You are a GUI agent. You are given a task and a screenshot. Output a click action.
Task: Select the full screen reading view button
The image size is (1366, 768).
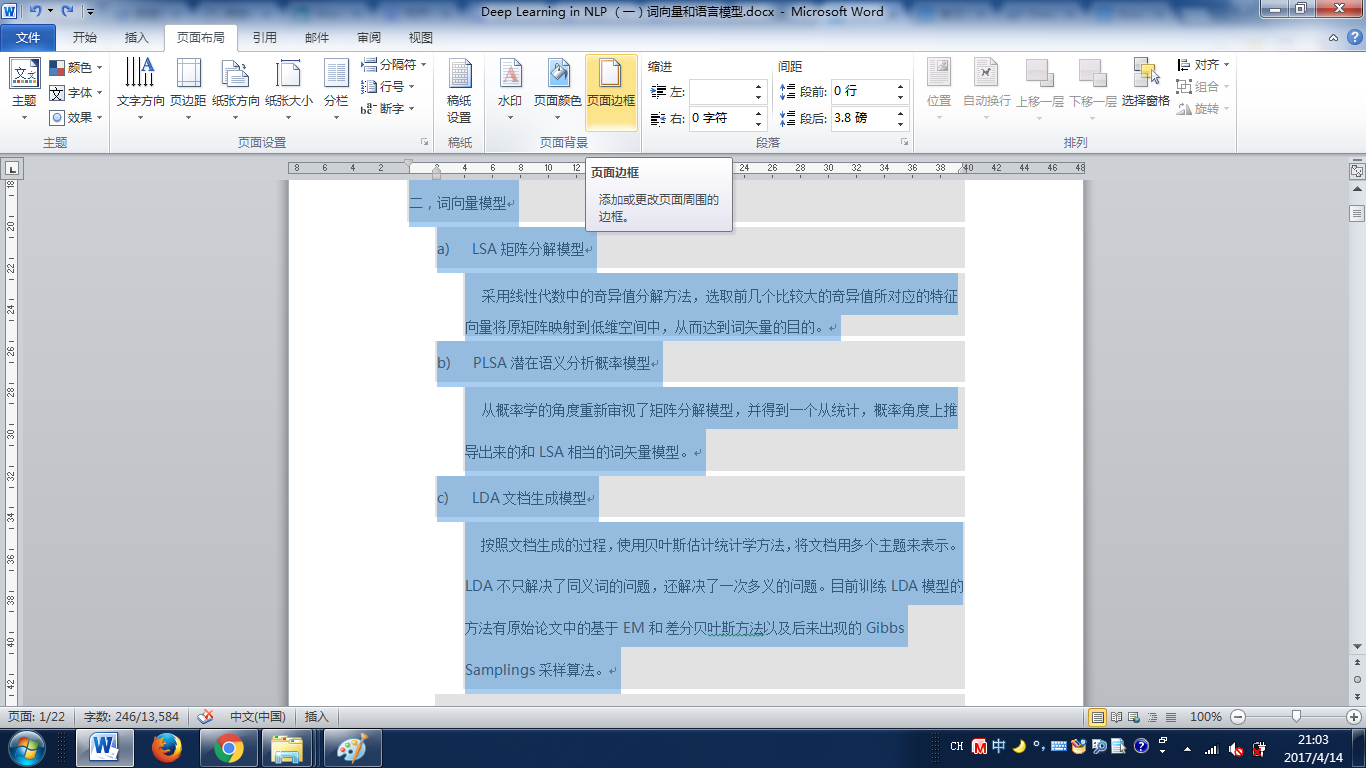click(x=1115, y=717)
